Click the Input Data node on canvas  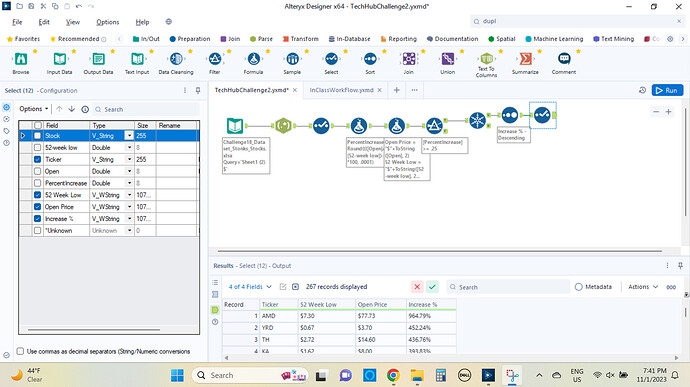point(235,126)
